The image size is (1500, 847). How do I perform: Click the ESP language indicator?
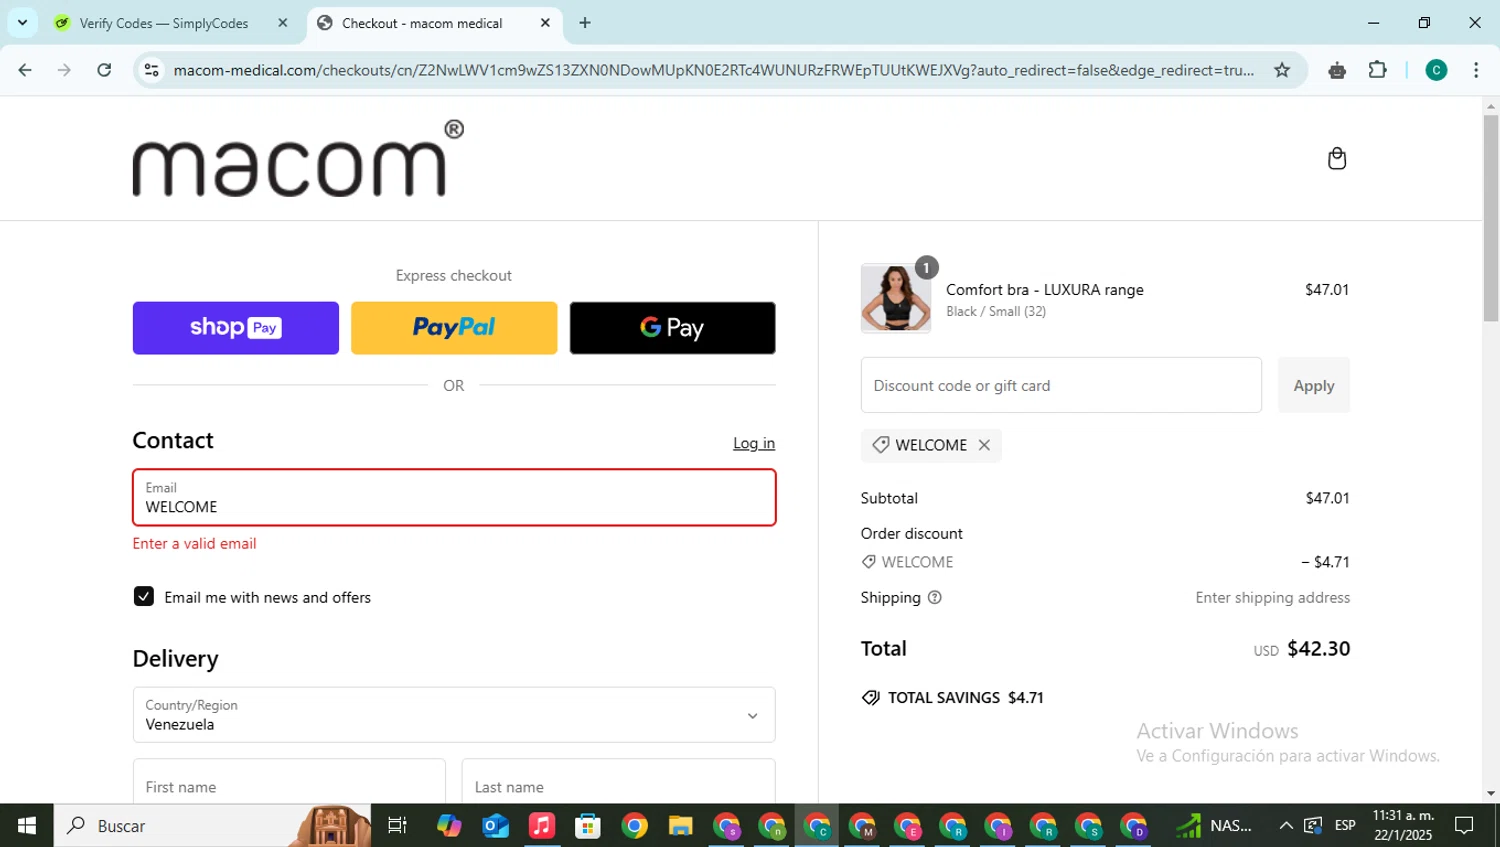pyautogui.click(x=1345, y=826)
